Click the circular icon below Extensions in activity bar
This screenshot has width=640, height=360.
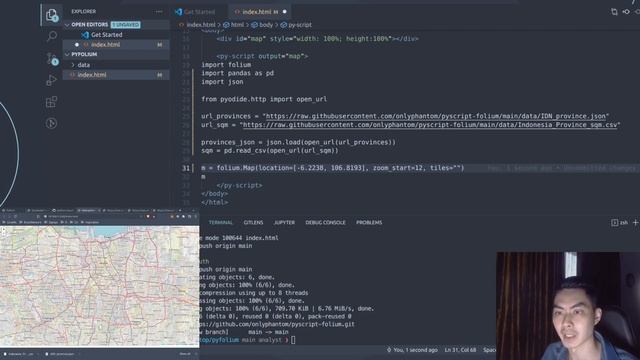pyautogui.click(x=51, y=123)
